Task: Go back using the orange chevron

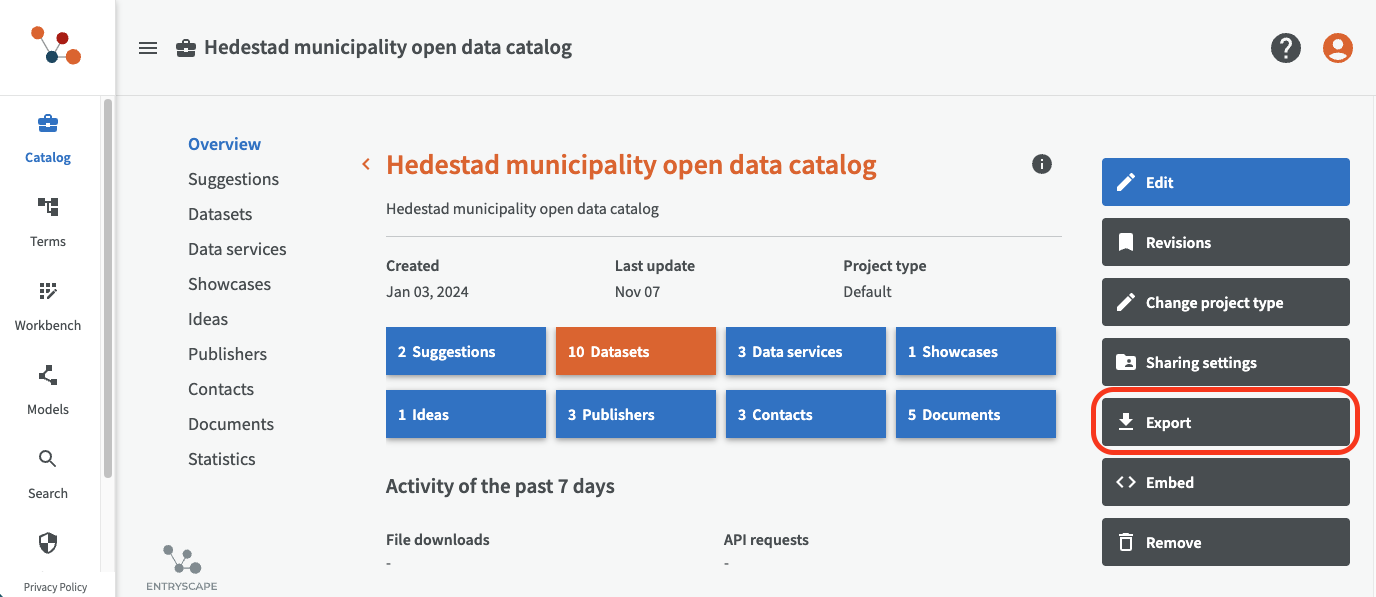Action: coord(367,164)
